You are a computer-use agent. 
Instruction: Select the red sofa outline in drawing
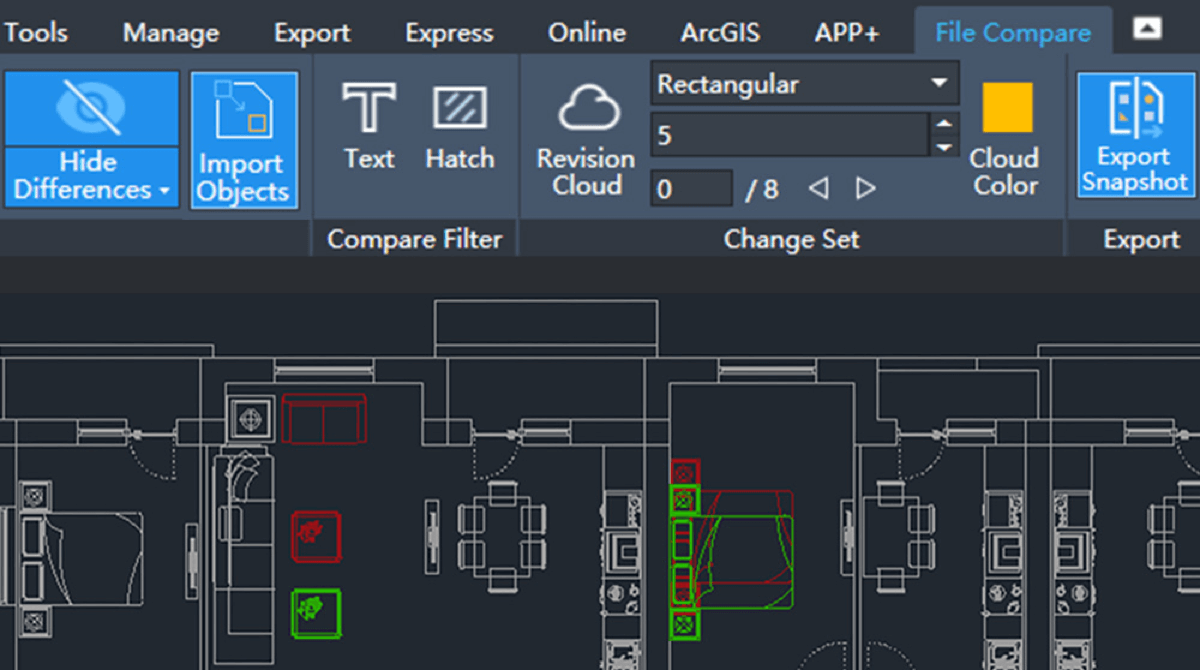[x=324, y=418]
